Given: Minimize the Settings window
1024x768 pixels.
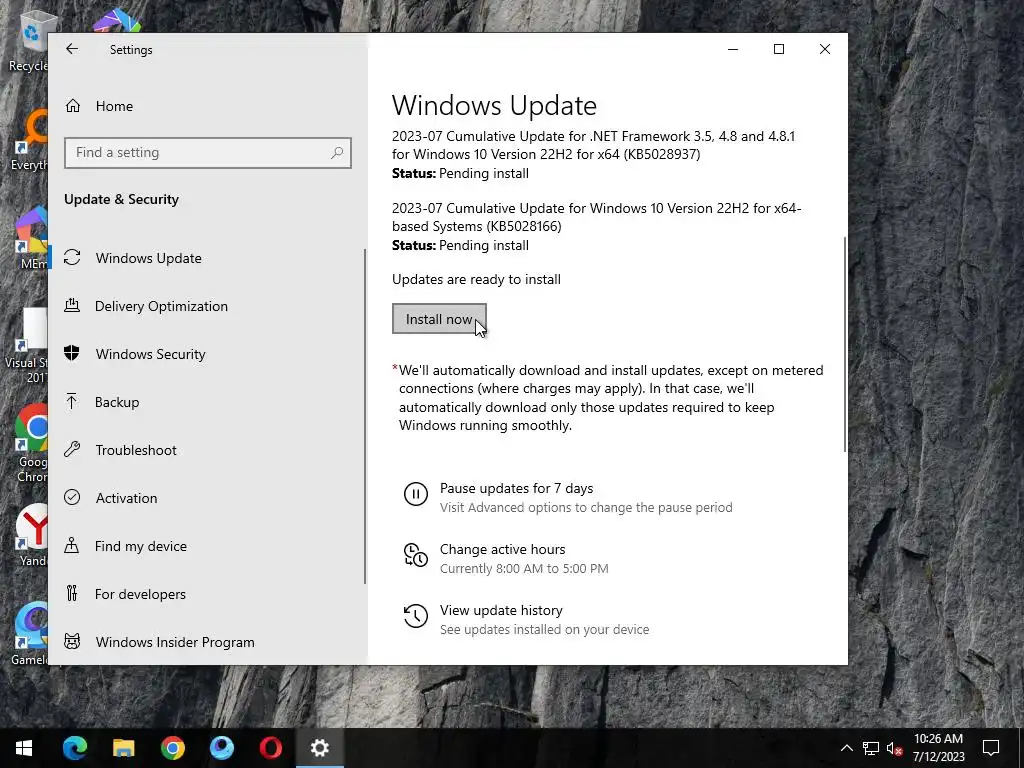Looking at the screenshot, I should tap(733, 49).
